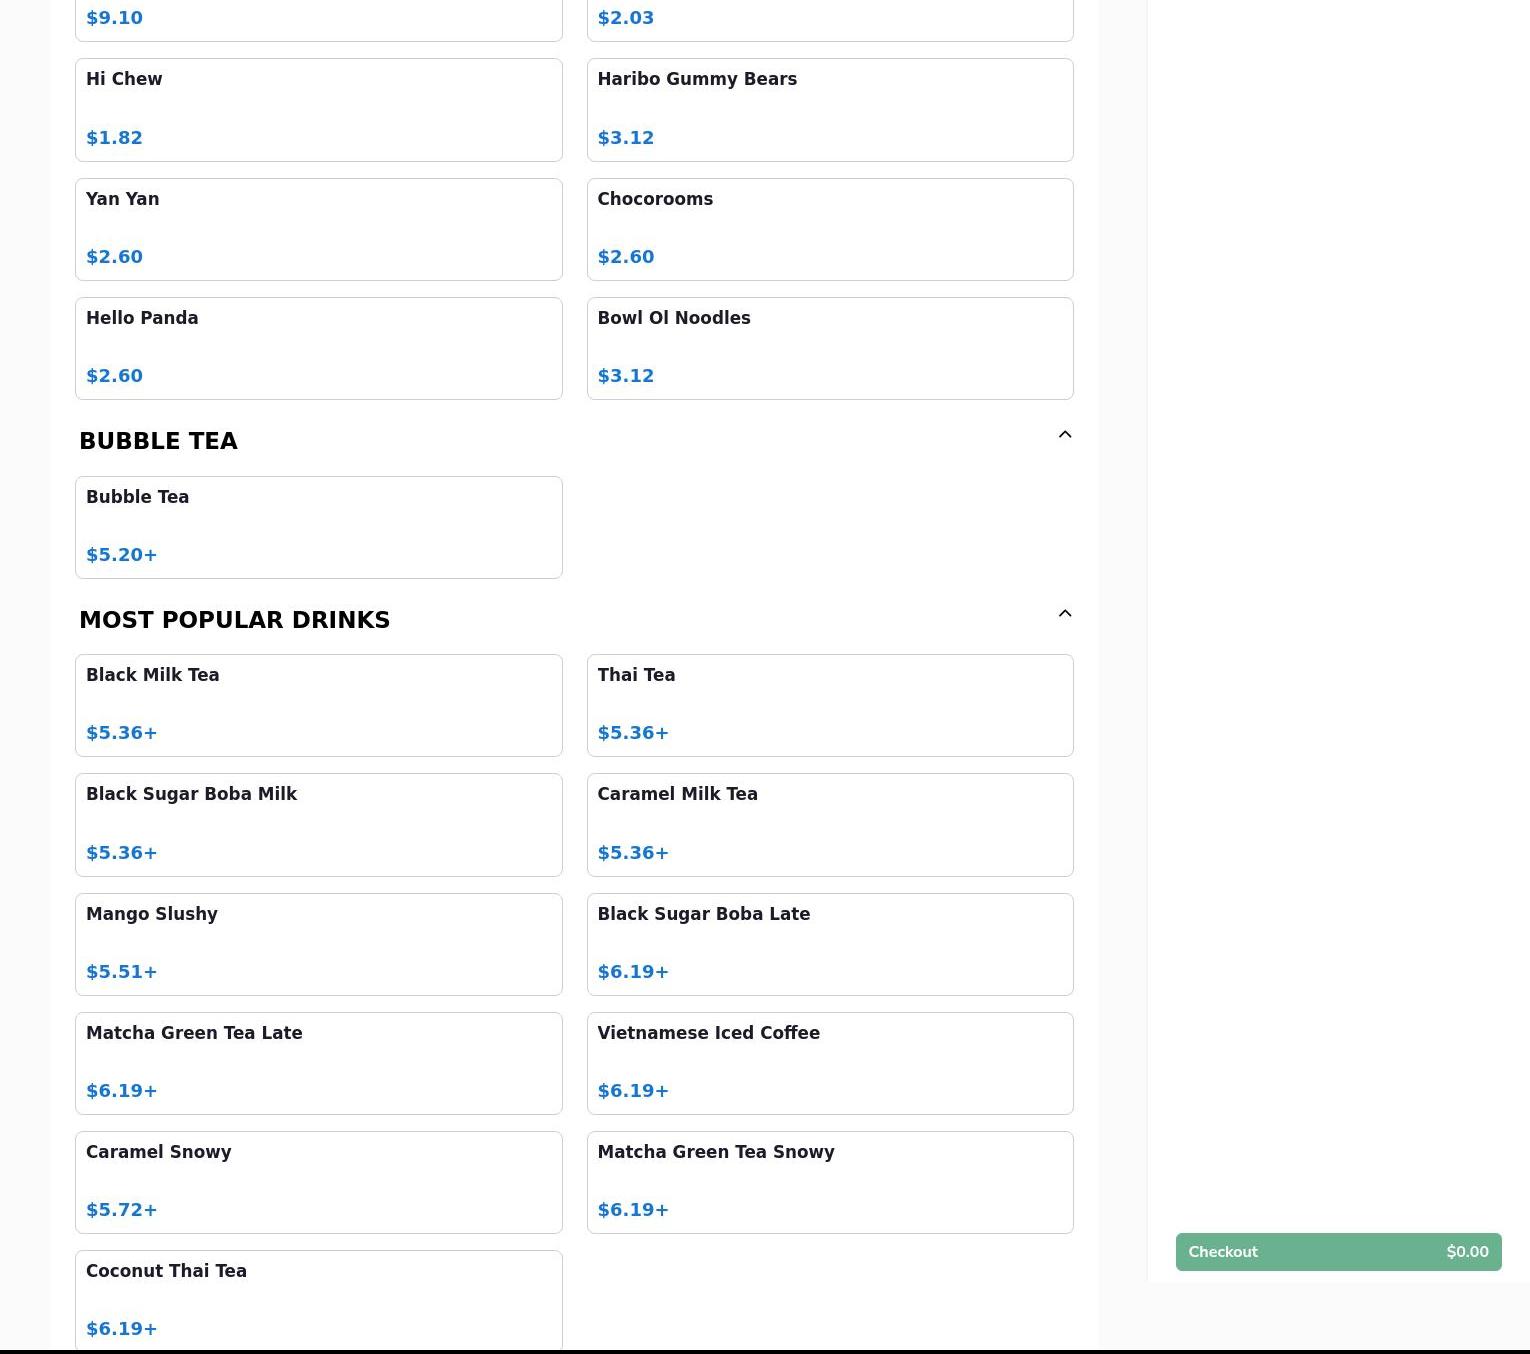Open Black Sugar Boba Milk item
This screenshot has width=1530, height=1354.
click(x=318, y=824)
